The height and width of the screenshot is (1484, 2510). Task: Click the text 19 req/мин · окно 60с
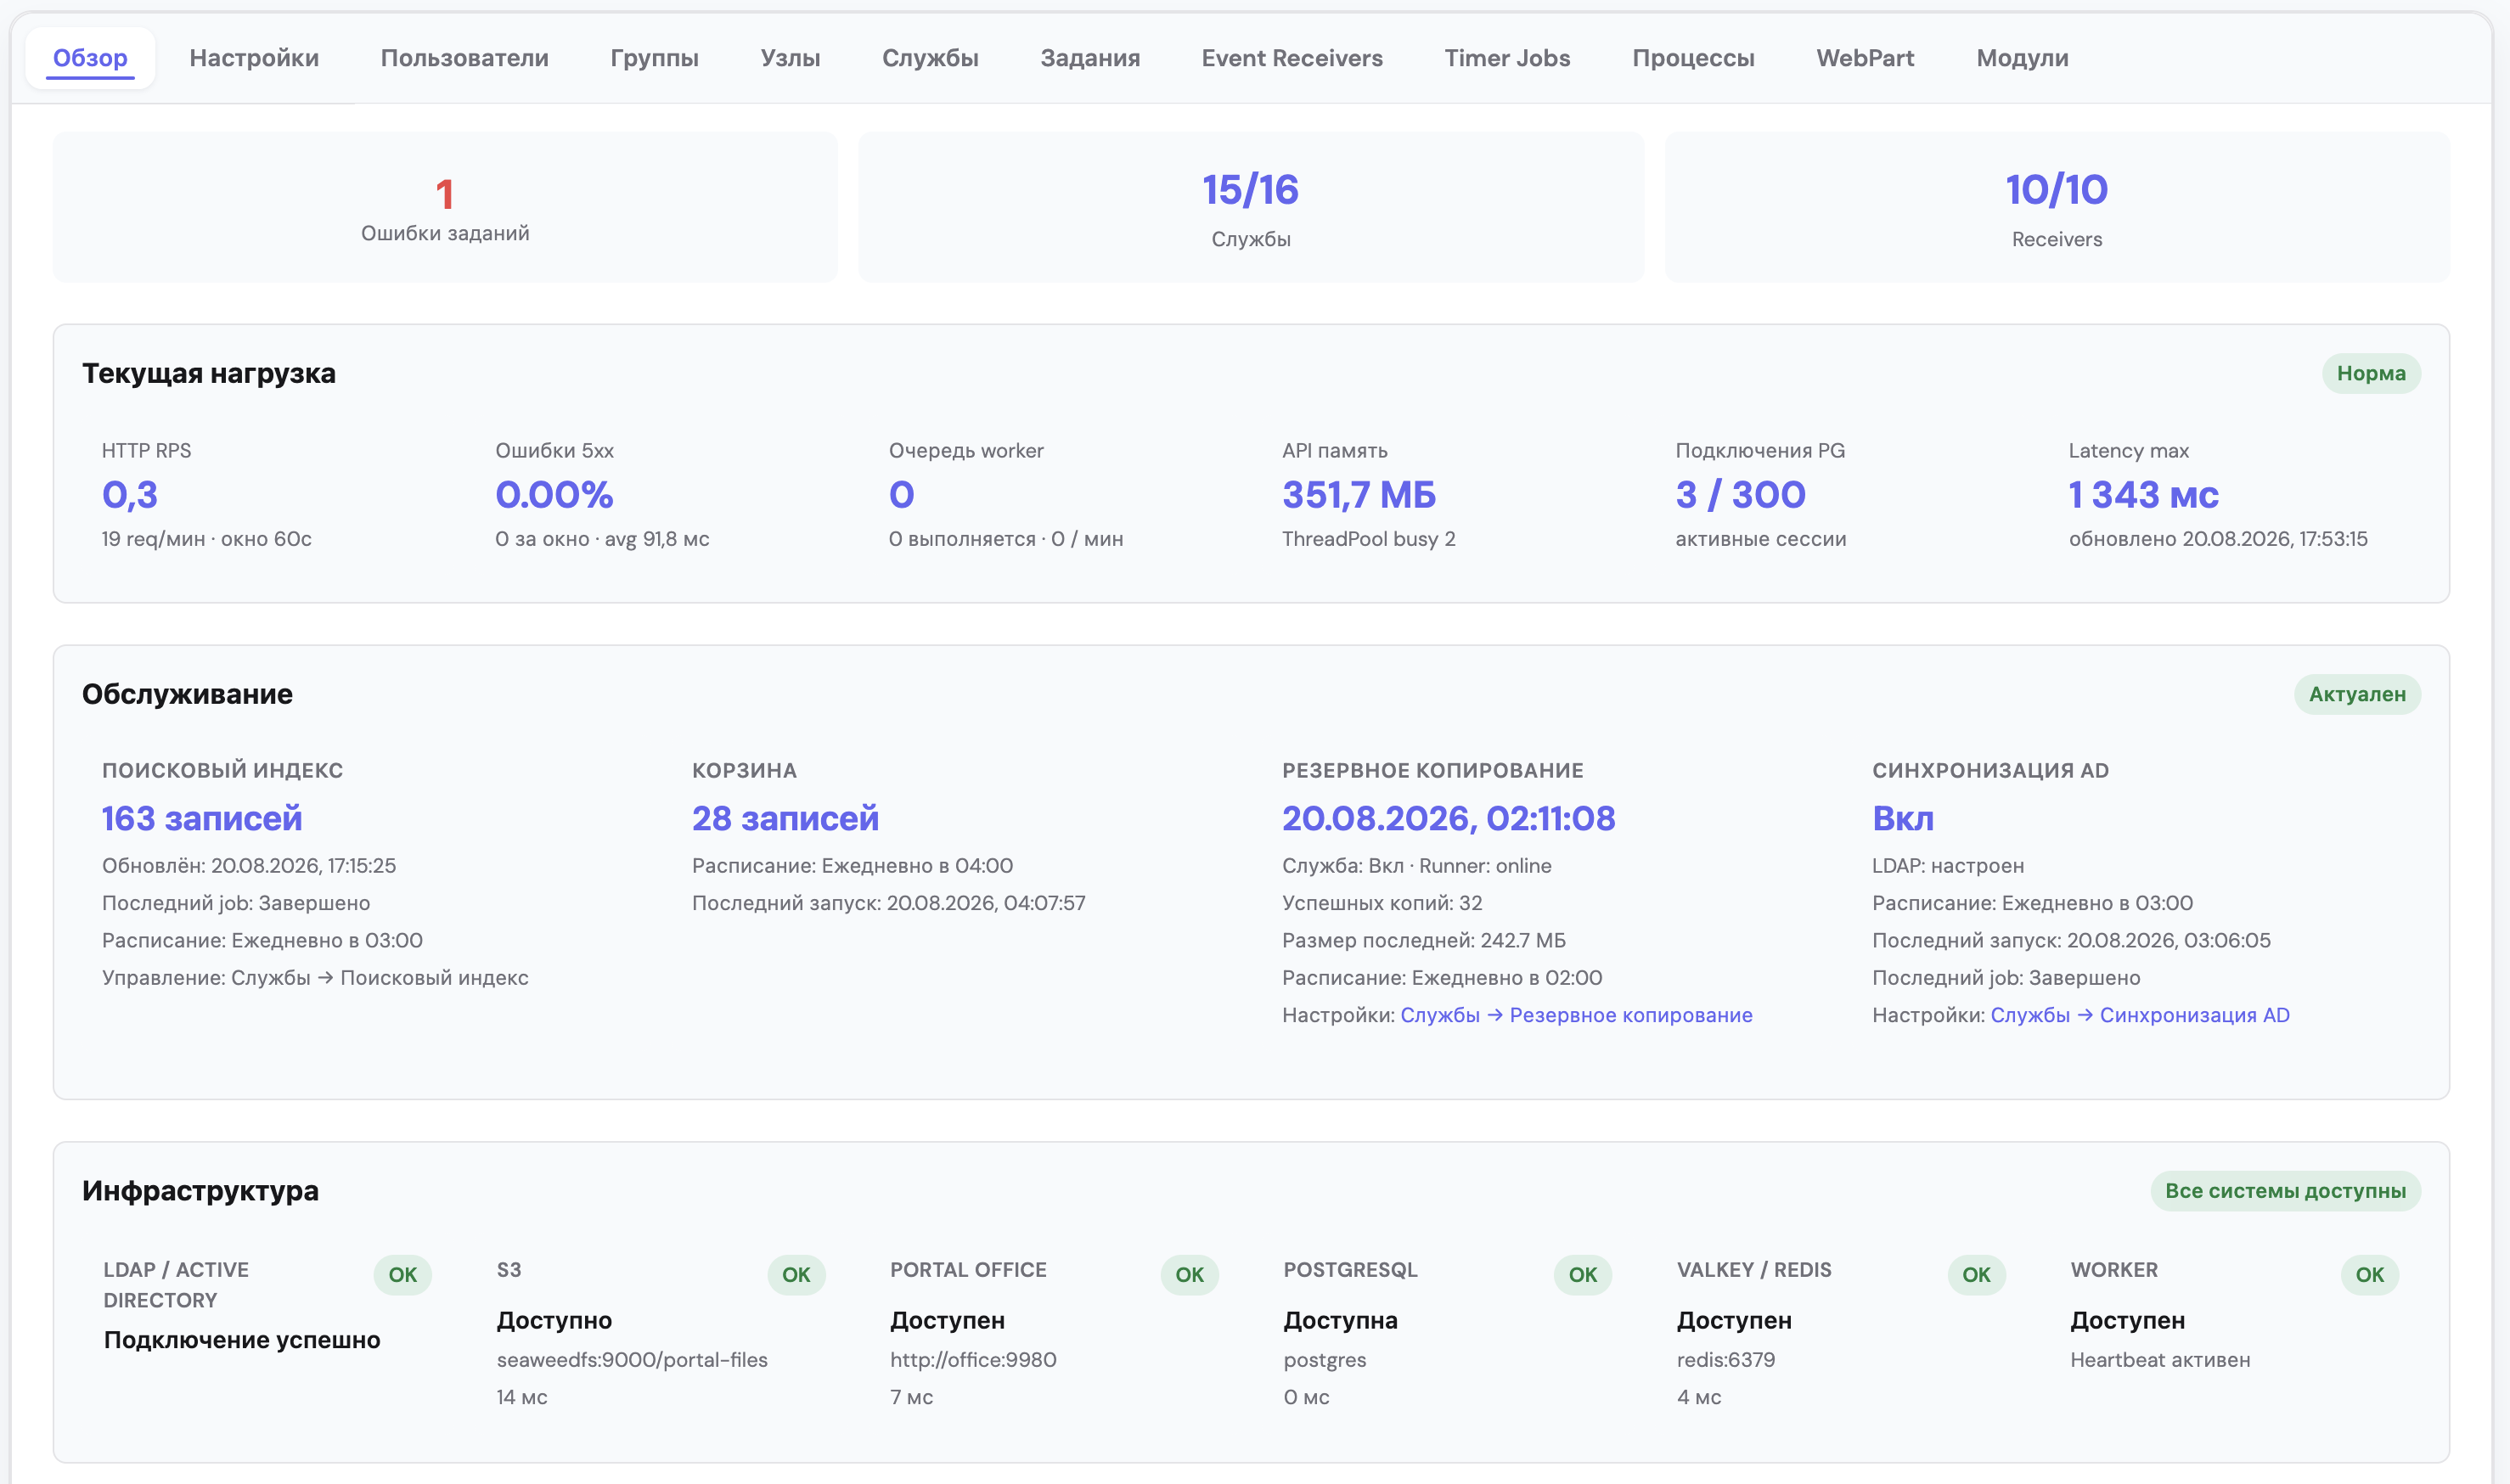coord(207,539)
